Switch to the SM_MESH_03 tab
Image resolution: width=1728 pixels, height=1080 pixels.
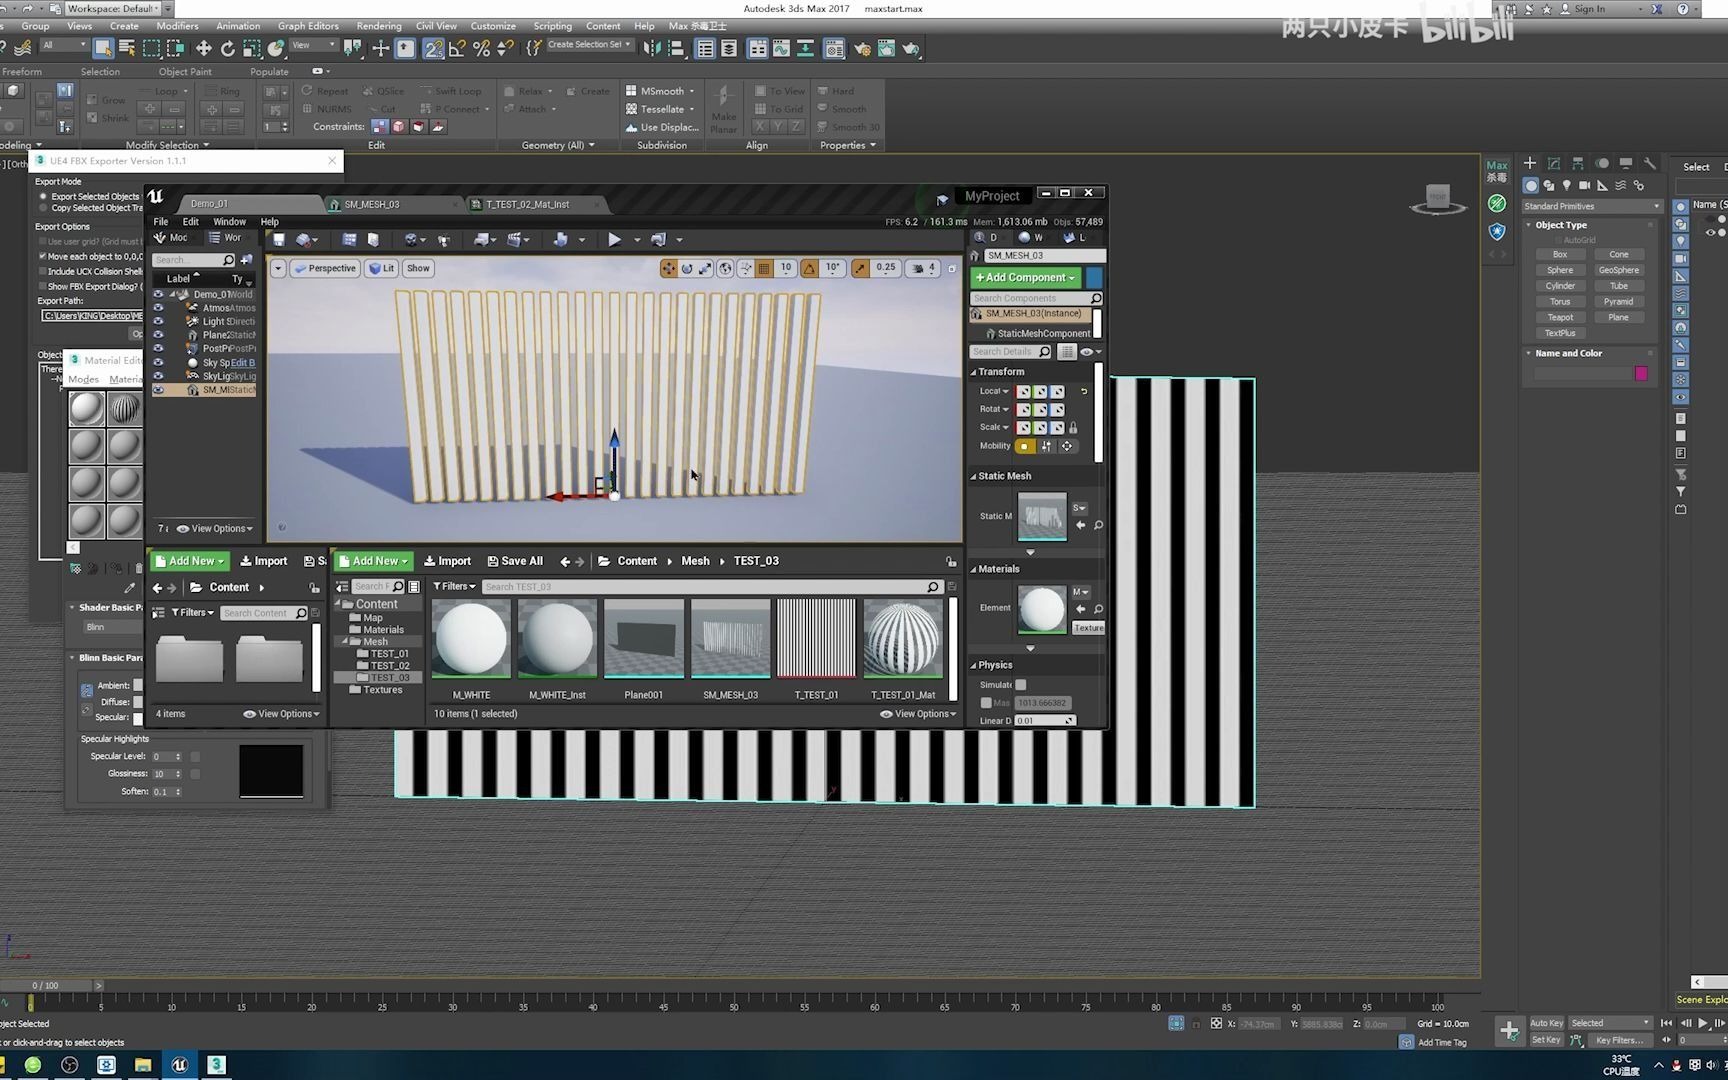[x=371, y=204]
